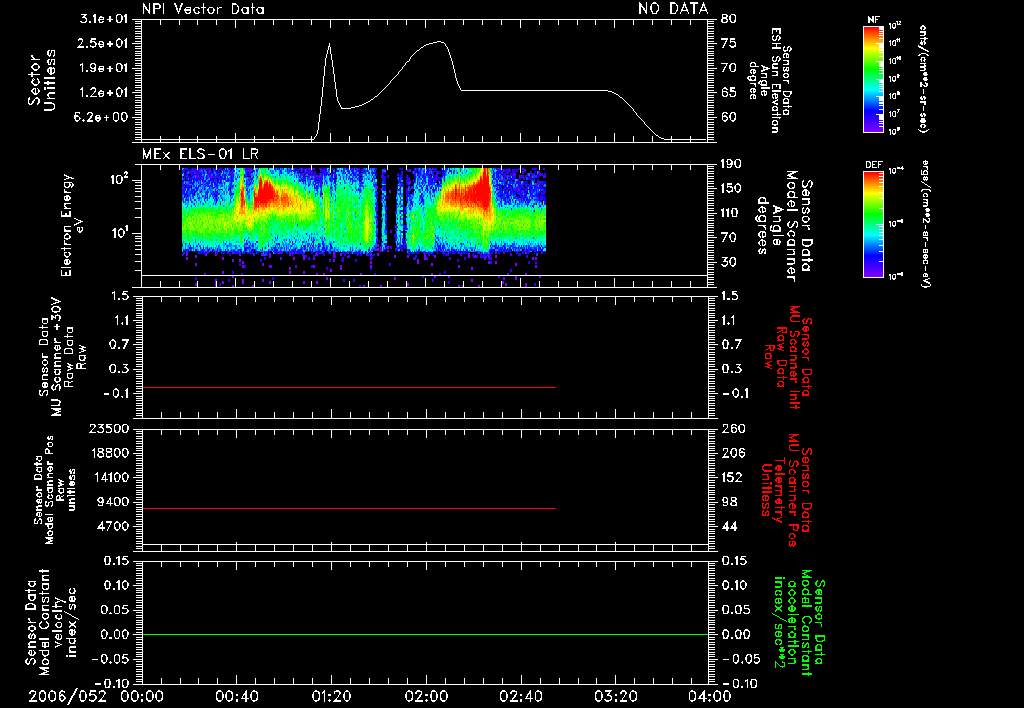The height and width of the screenshot is (708, 1024).
Task: Click the 'Electron Energy eV' axis label
Action: click(71, 225)
